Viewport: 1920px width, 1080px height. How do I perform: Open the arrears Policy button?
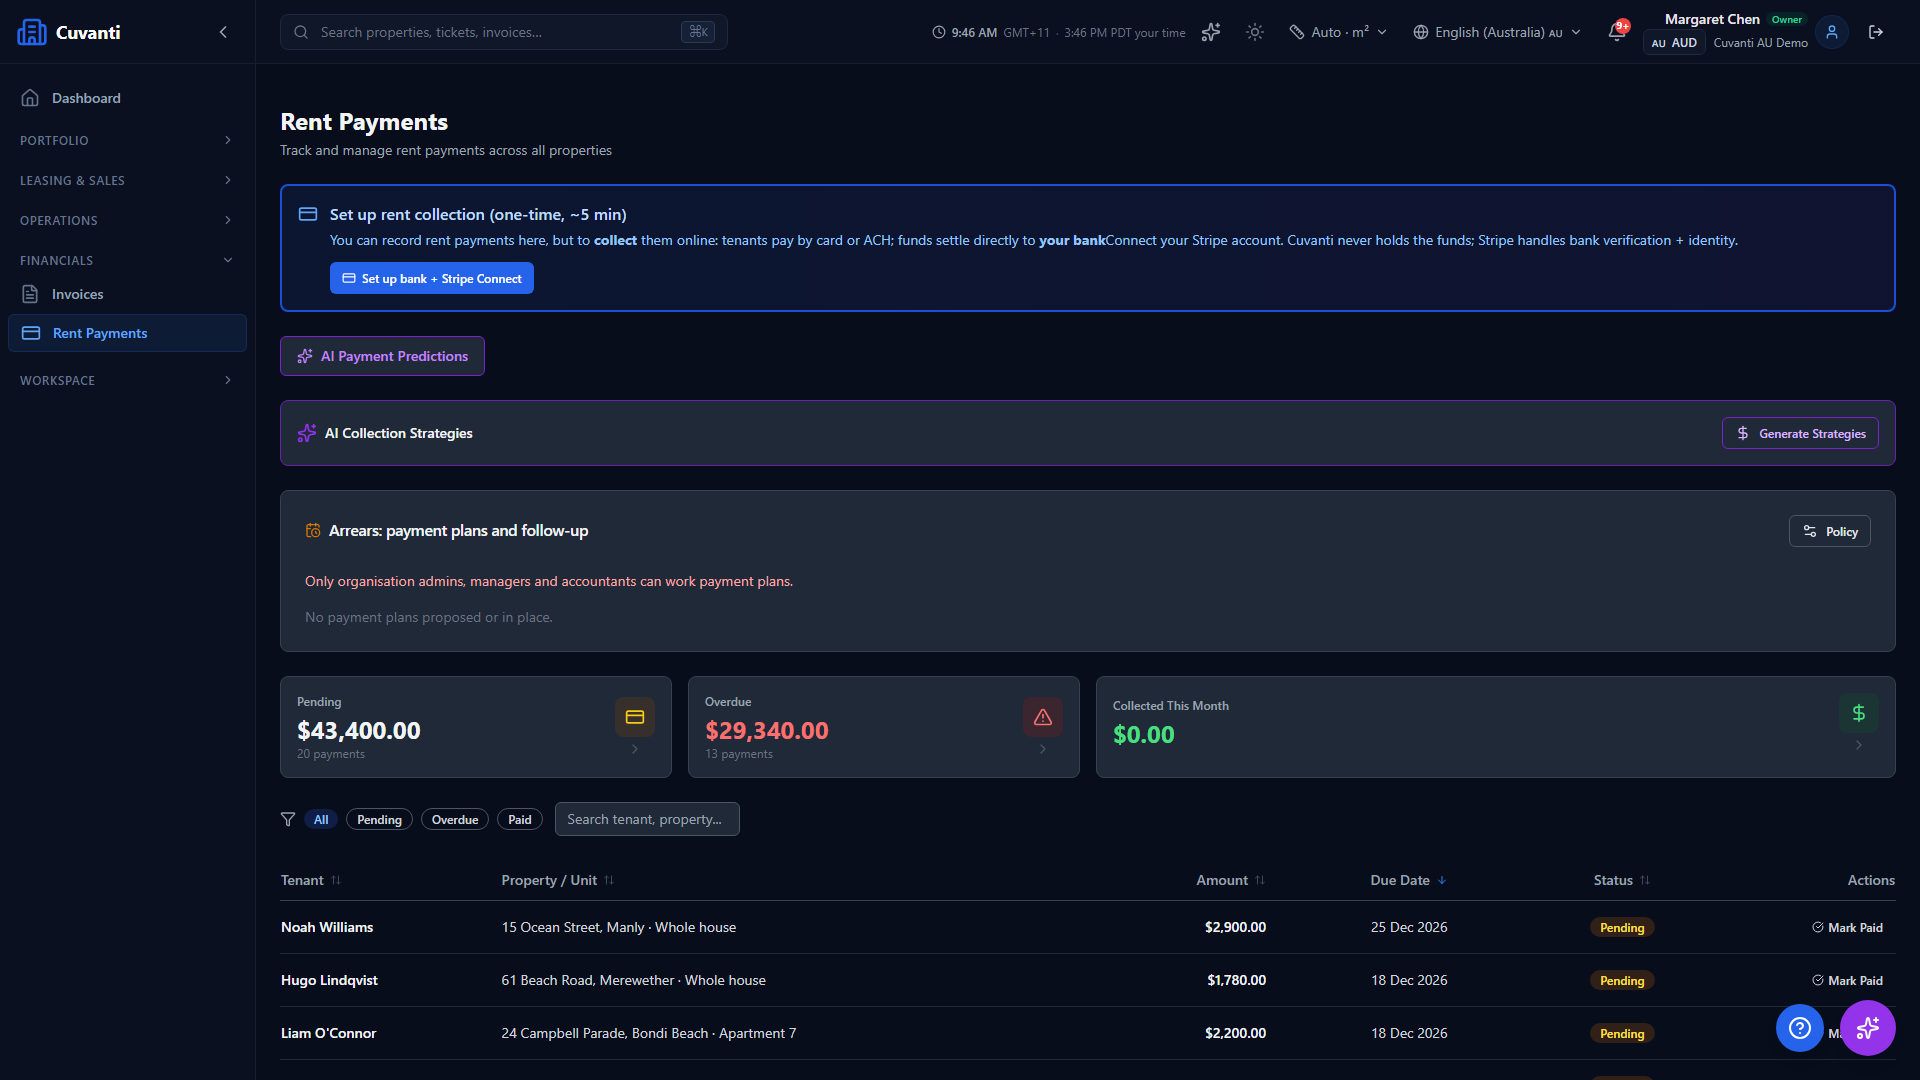click(1829, 531)
